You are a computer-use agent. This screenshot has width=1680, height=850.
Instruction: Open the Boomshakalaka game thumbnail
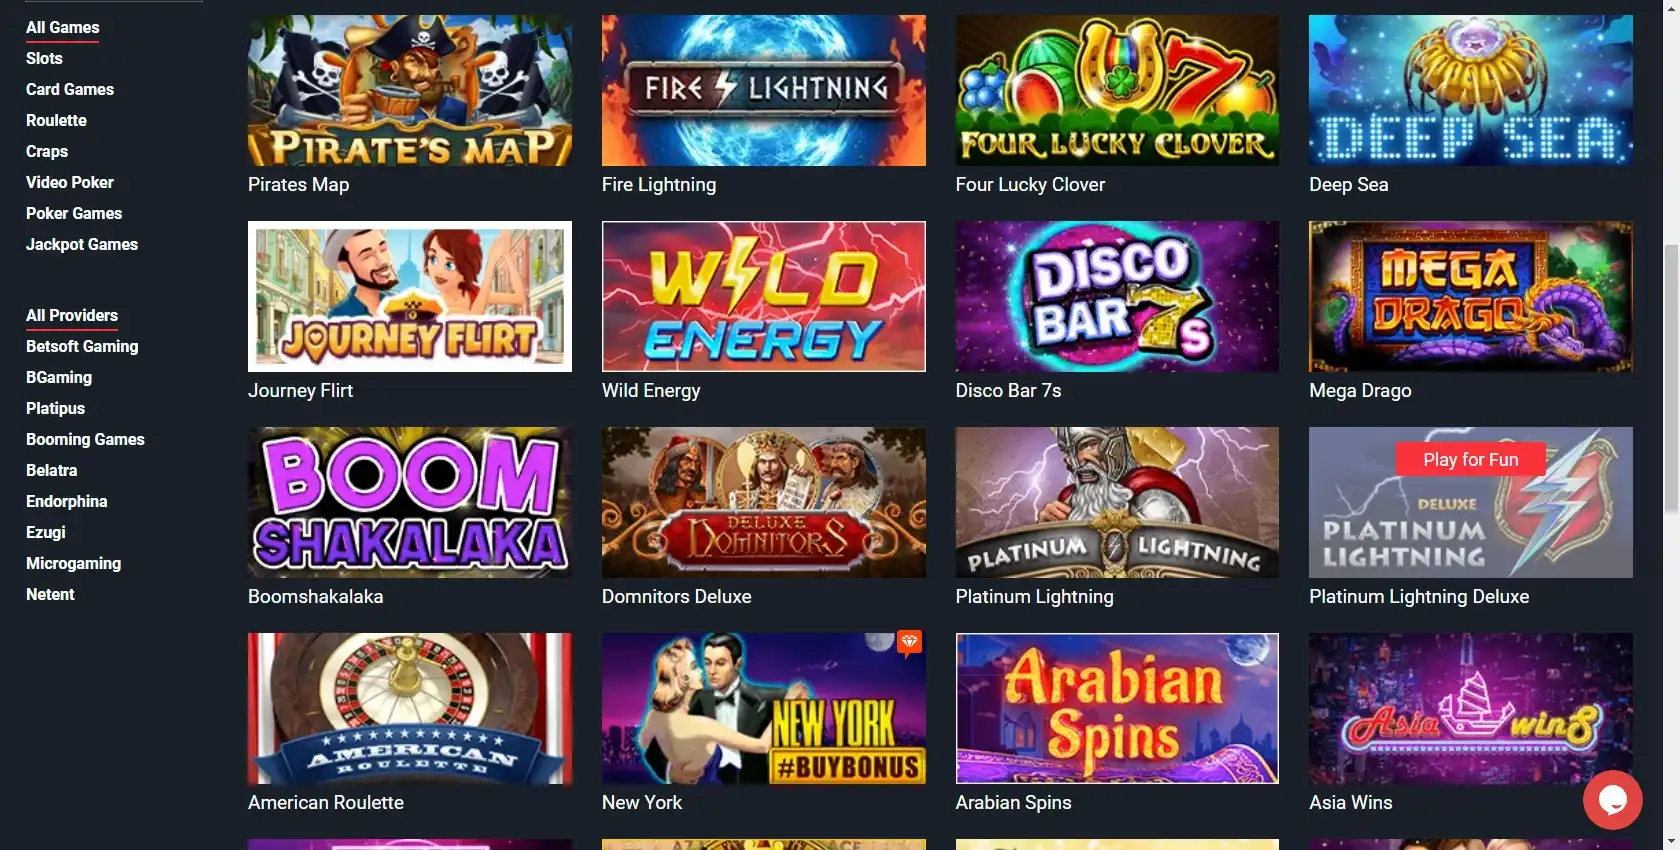point(410,502)
